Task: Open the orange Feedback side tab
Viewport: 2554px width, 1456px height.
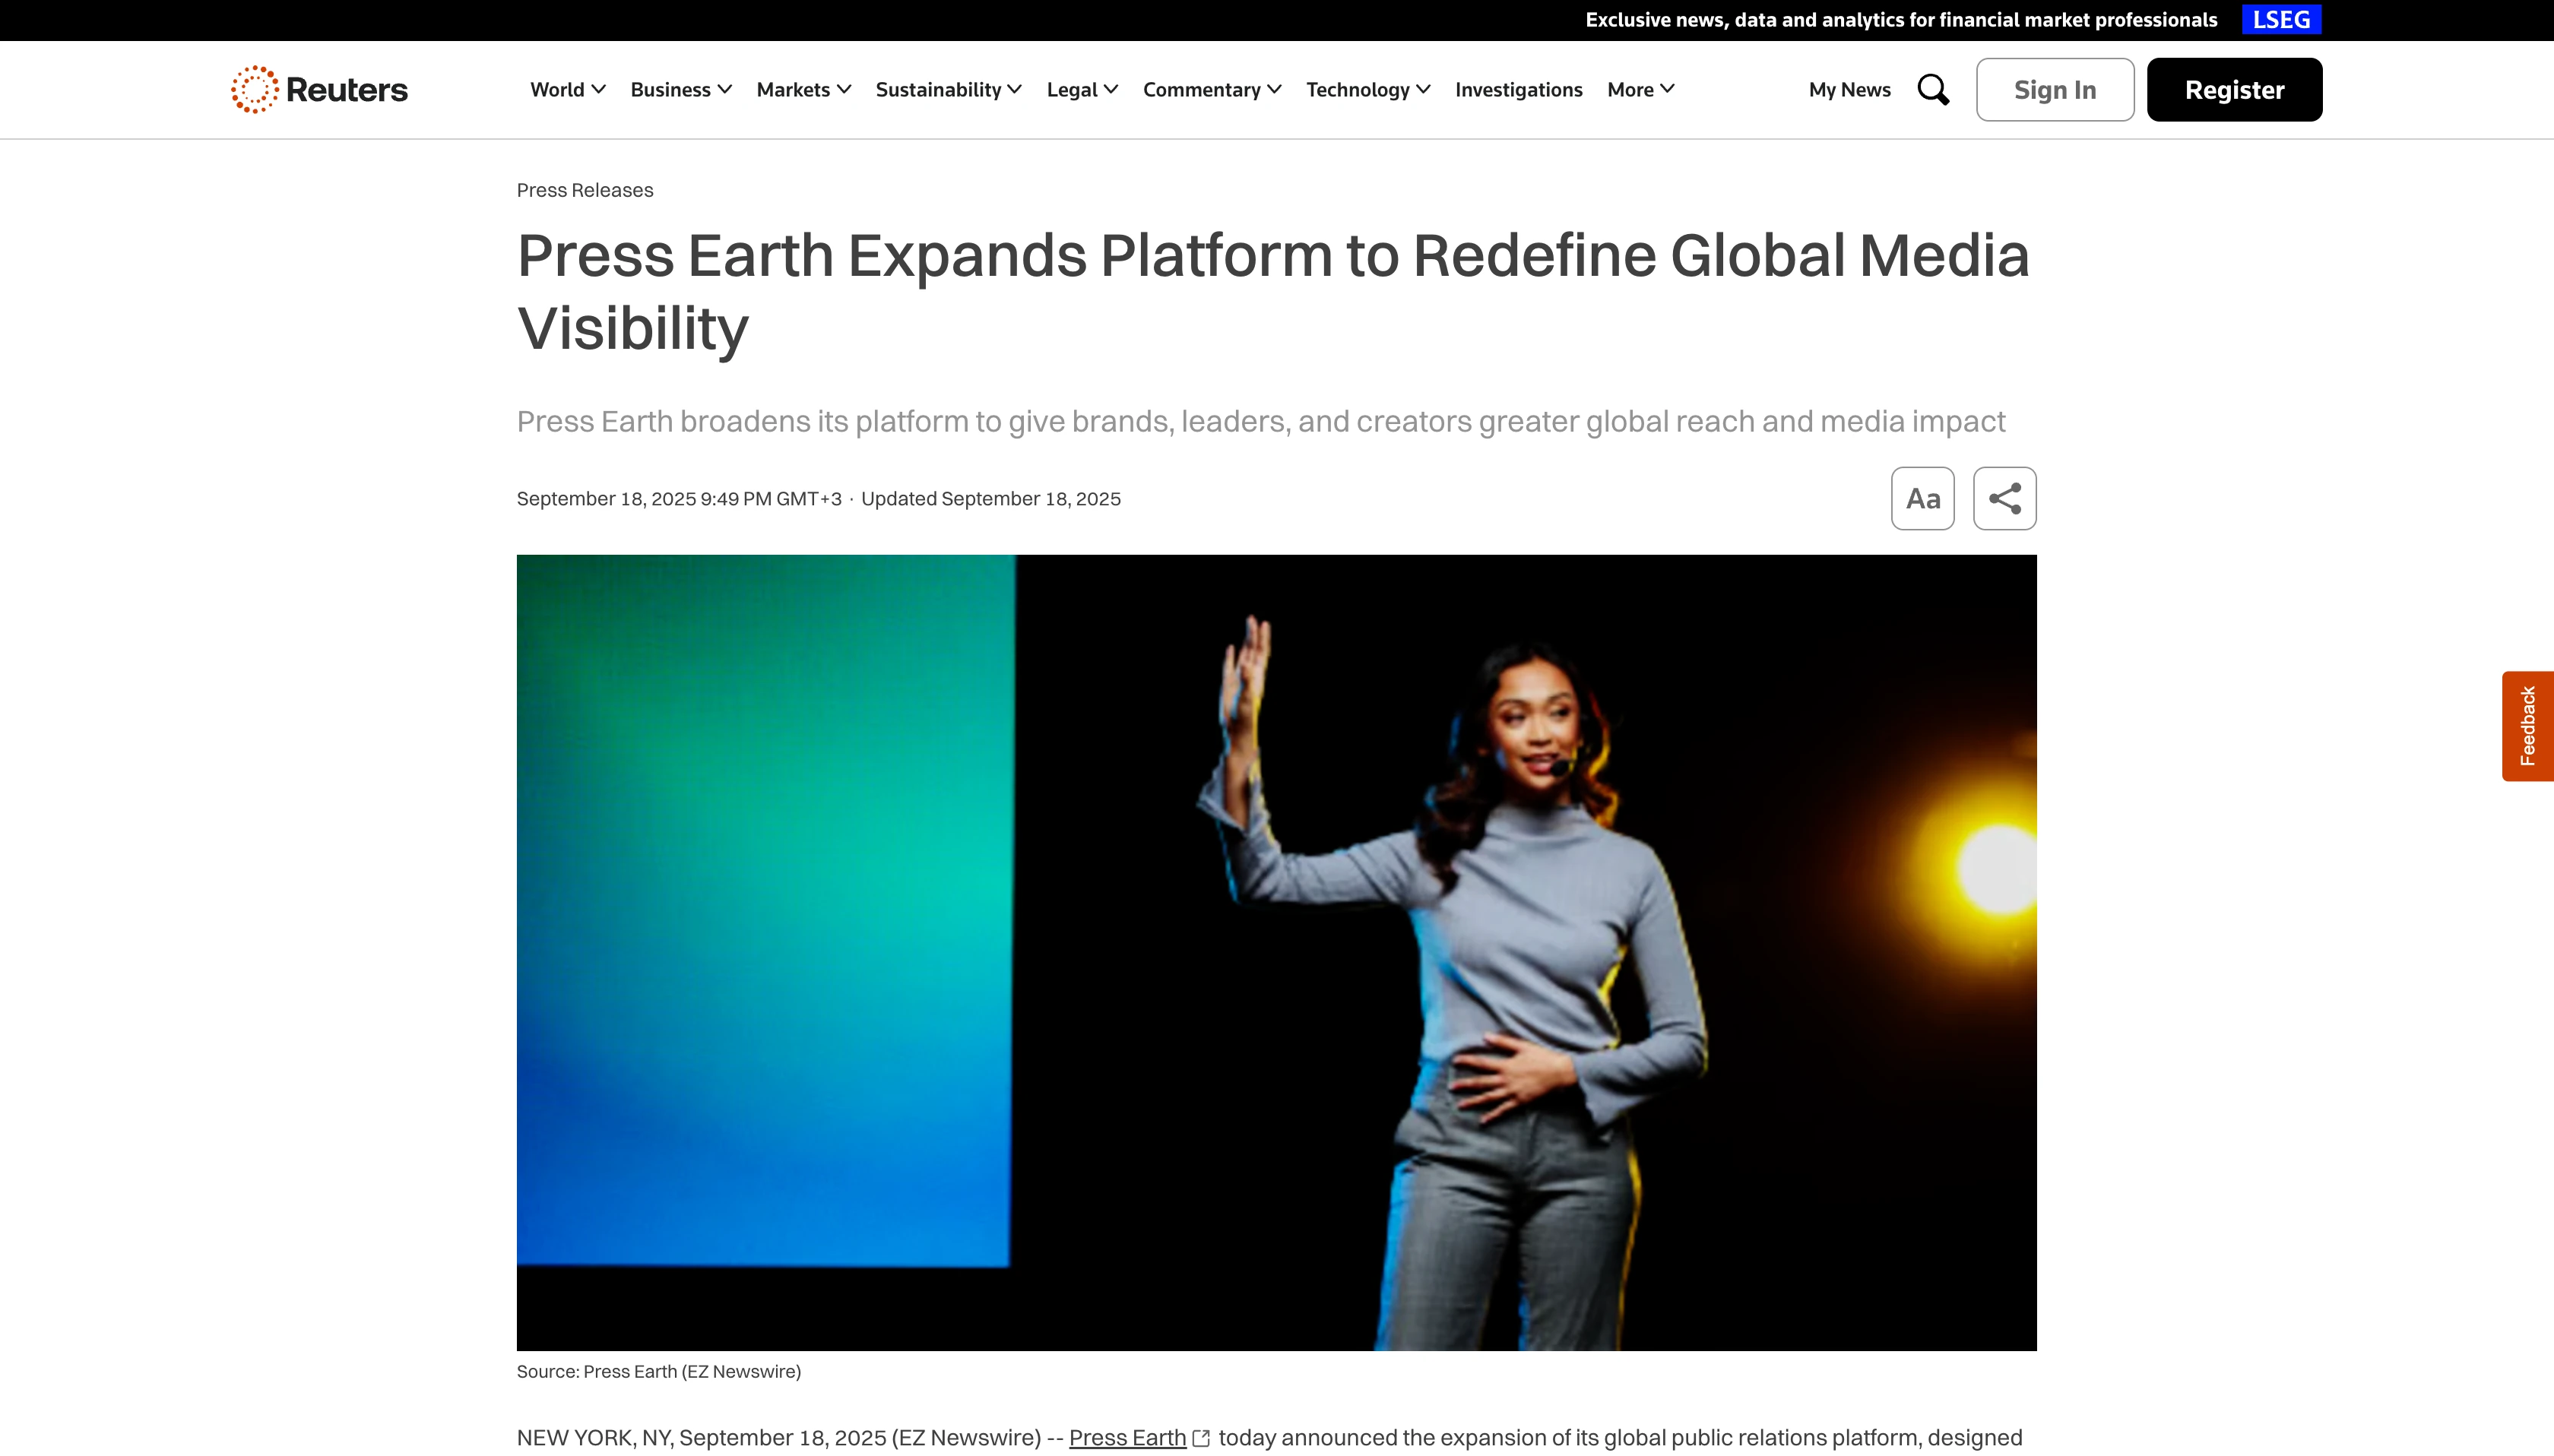Action: point(2527,726)
